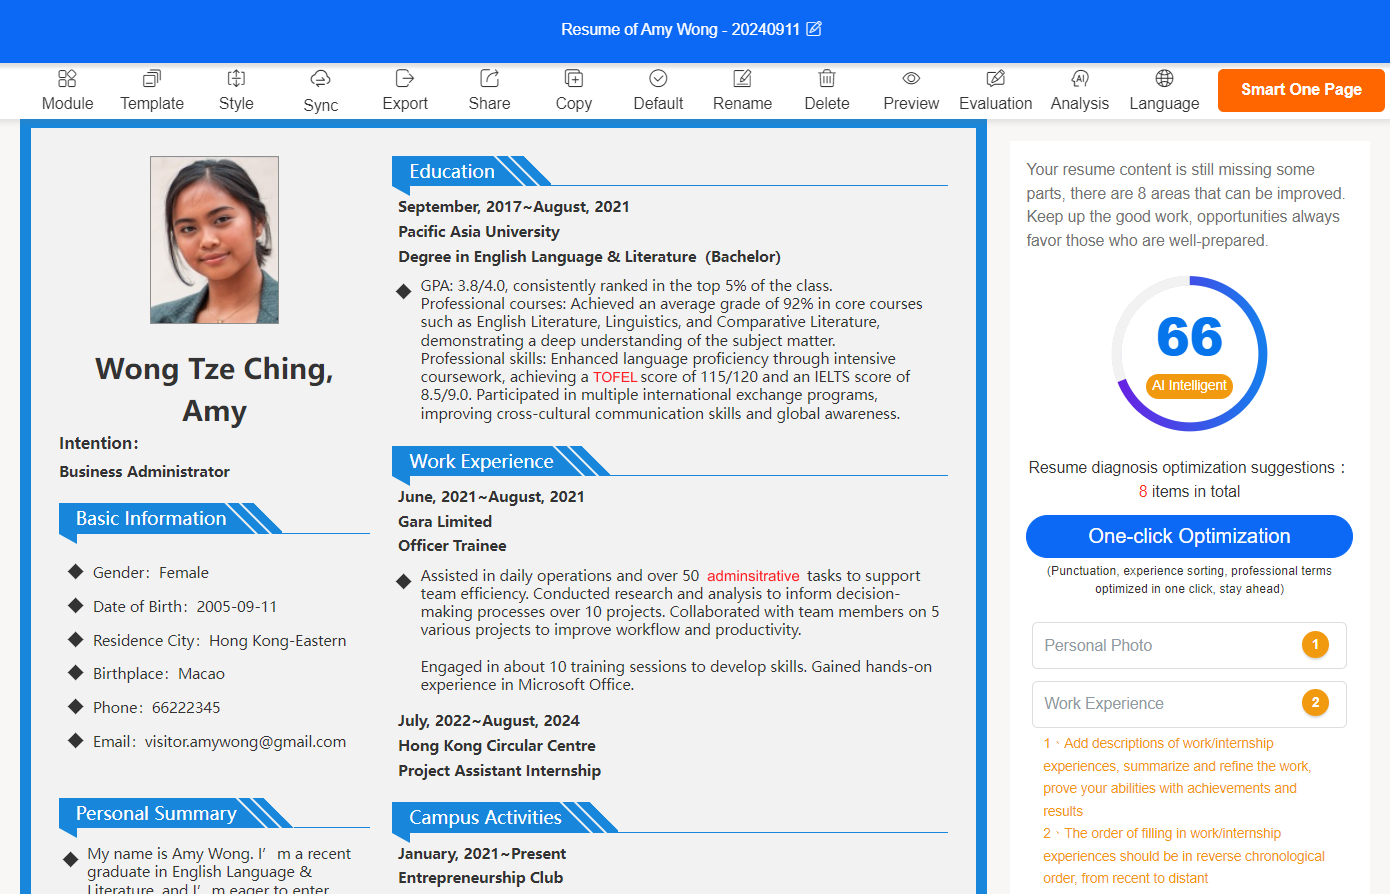This screenshot has height=894, width=1390.
Task: Click the circular score gauge showing 66
Action: click(1189, 354)
